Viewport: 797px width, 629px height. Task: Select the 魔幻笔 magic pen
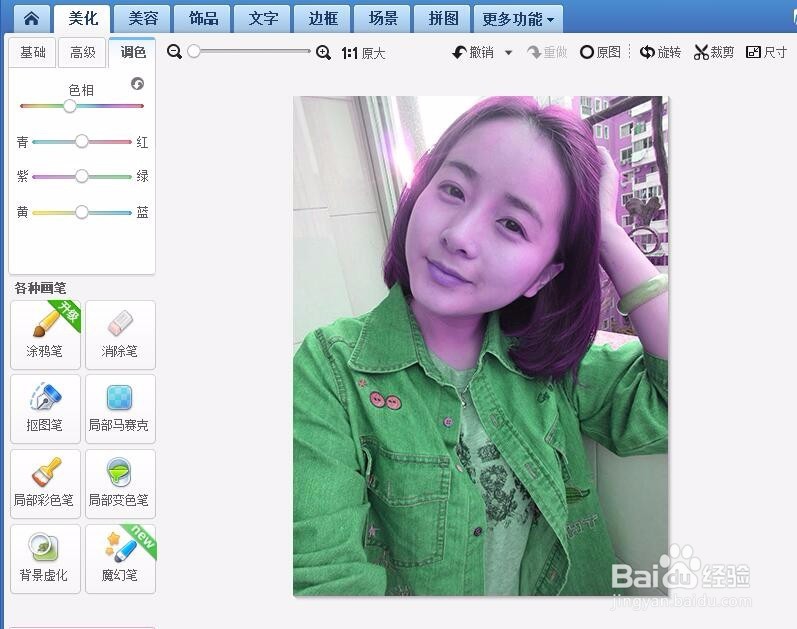(x=120, y=559)
